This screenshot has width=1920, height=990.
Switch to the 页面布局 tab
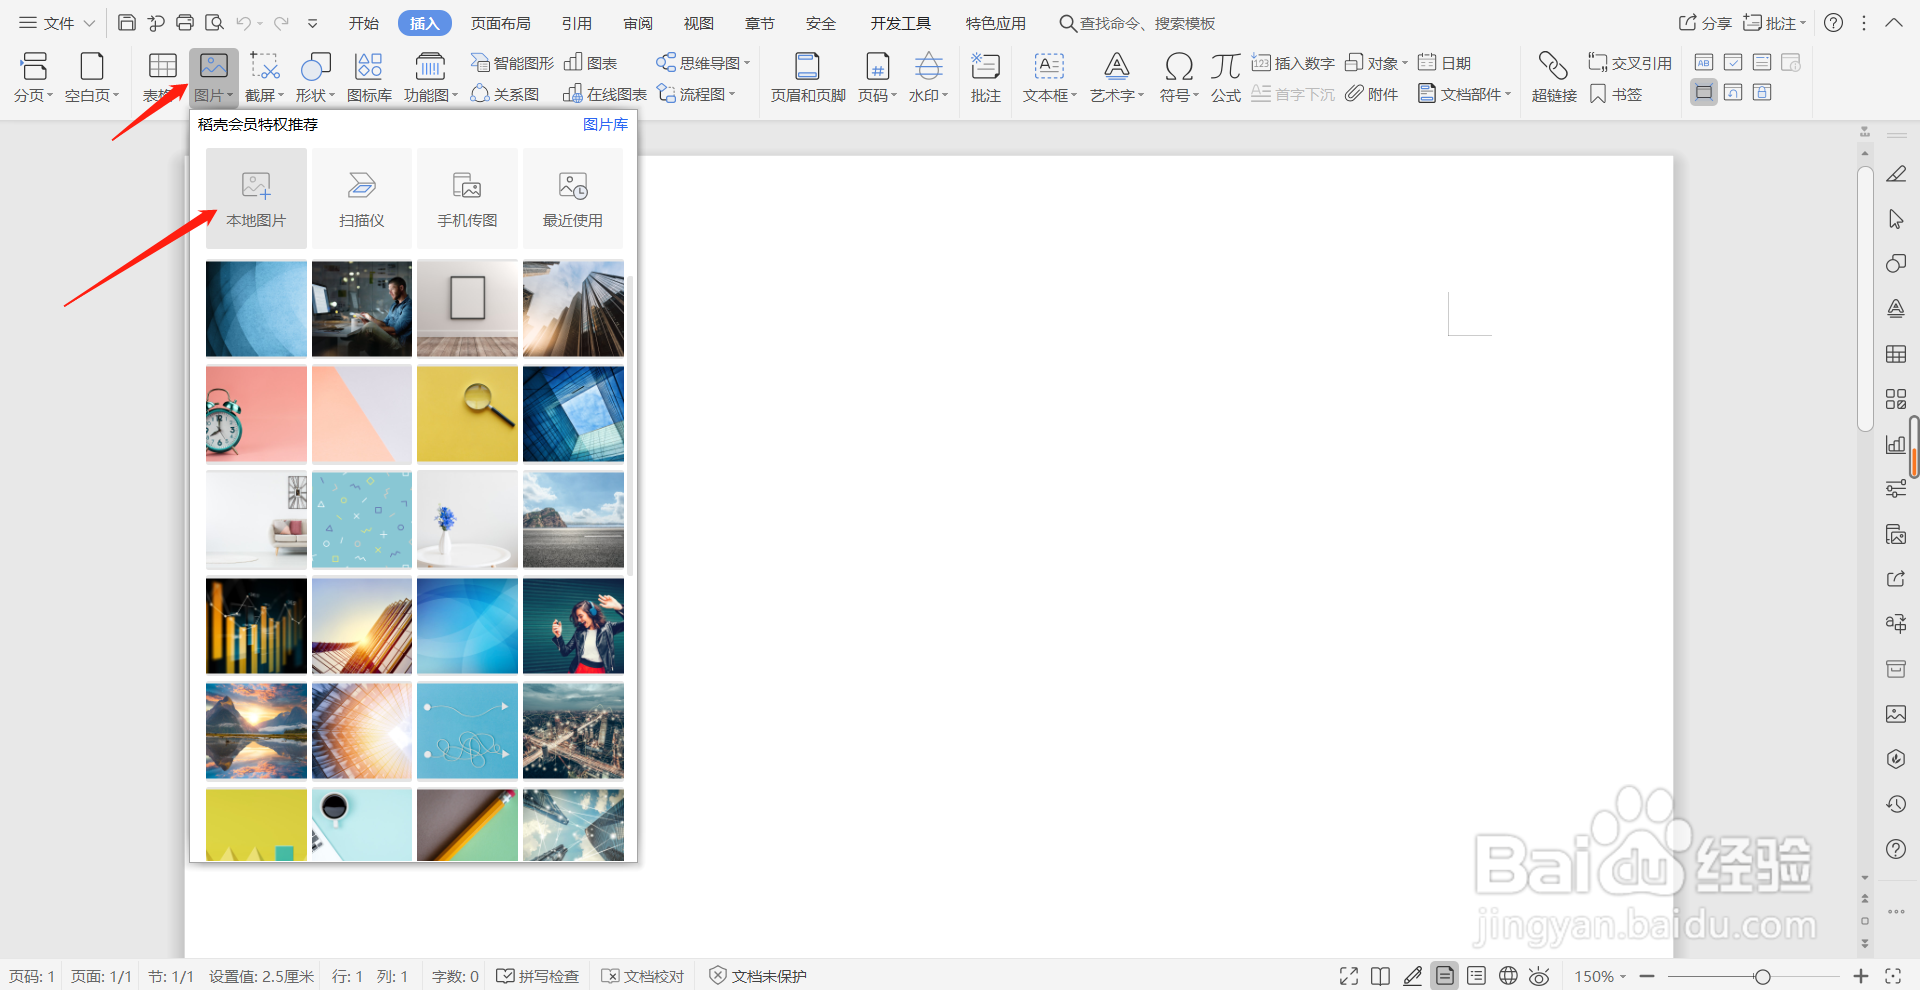coord(501,23)
